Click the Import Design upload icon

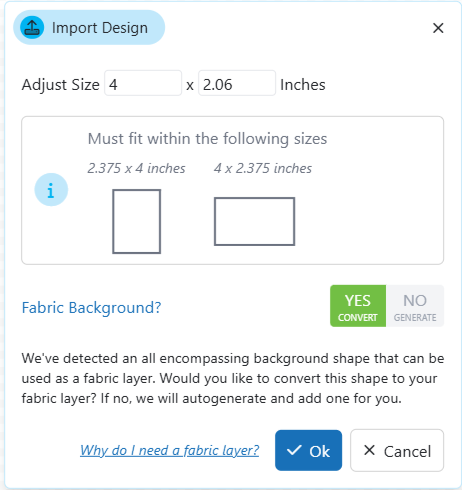(32, 27)
